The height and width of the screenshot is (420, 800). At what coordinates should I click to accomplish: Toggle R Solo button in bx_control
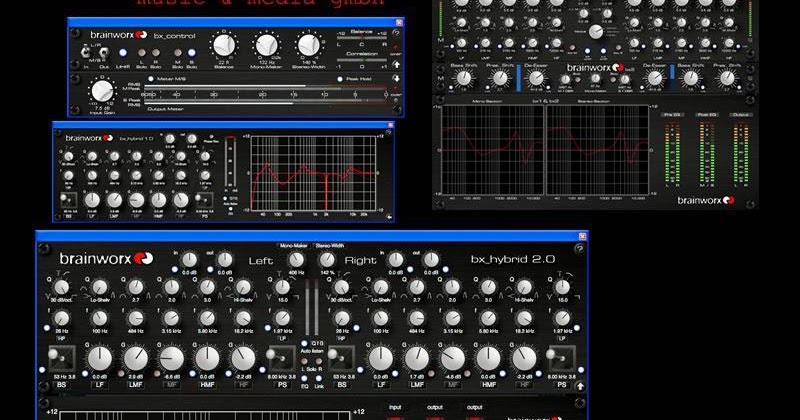(x=156, y=53)
